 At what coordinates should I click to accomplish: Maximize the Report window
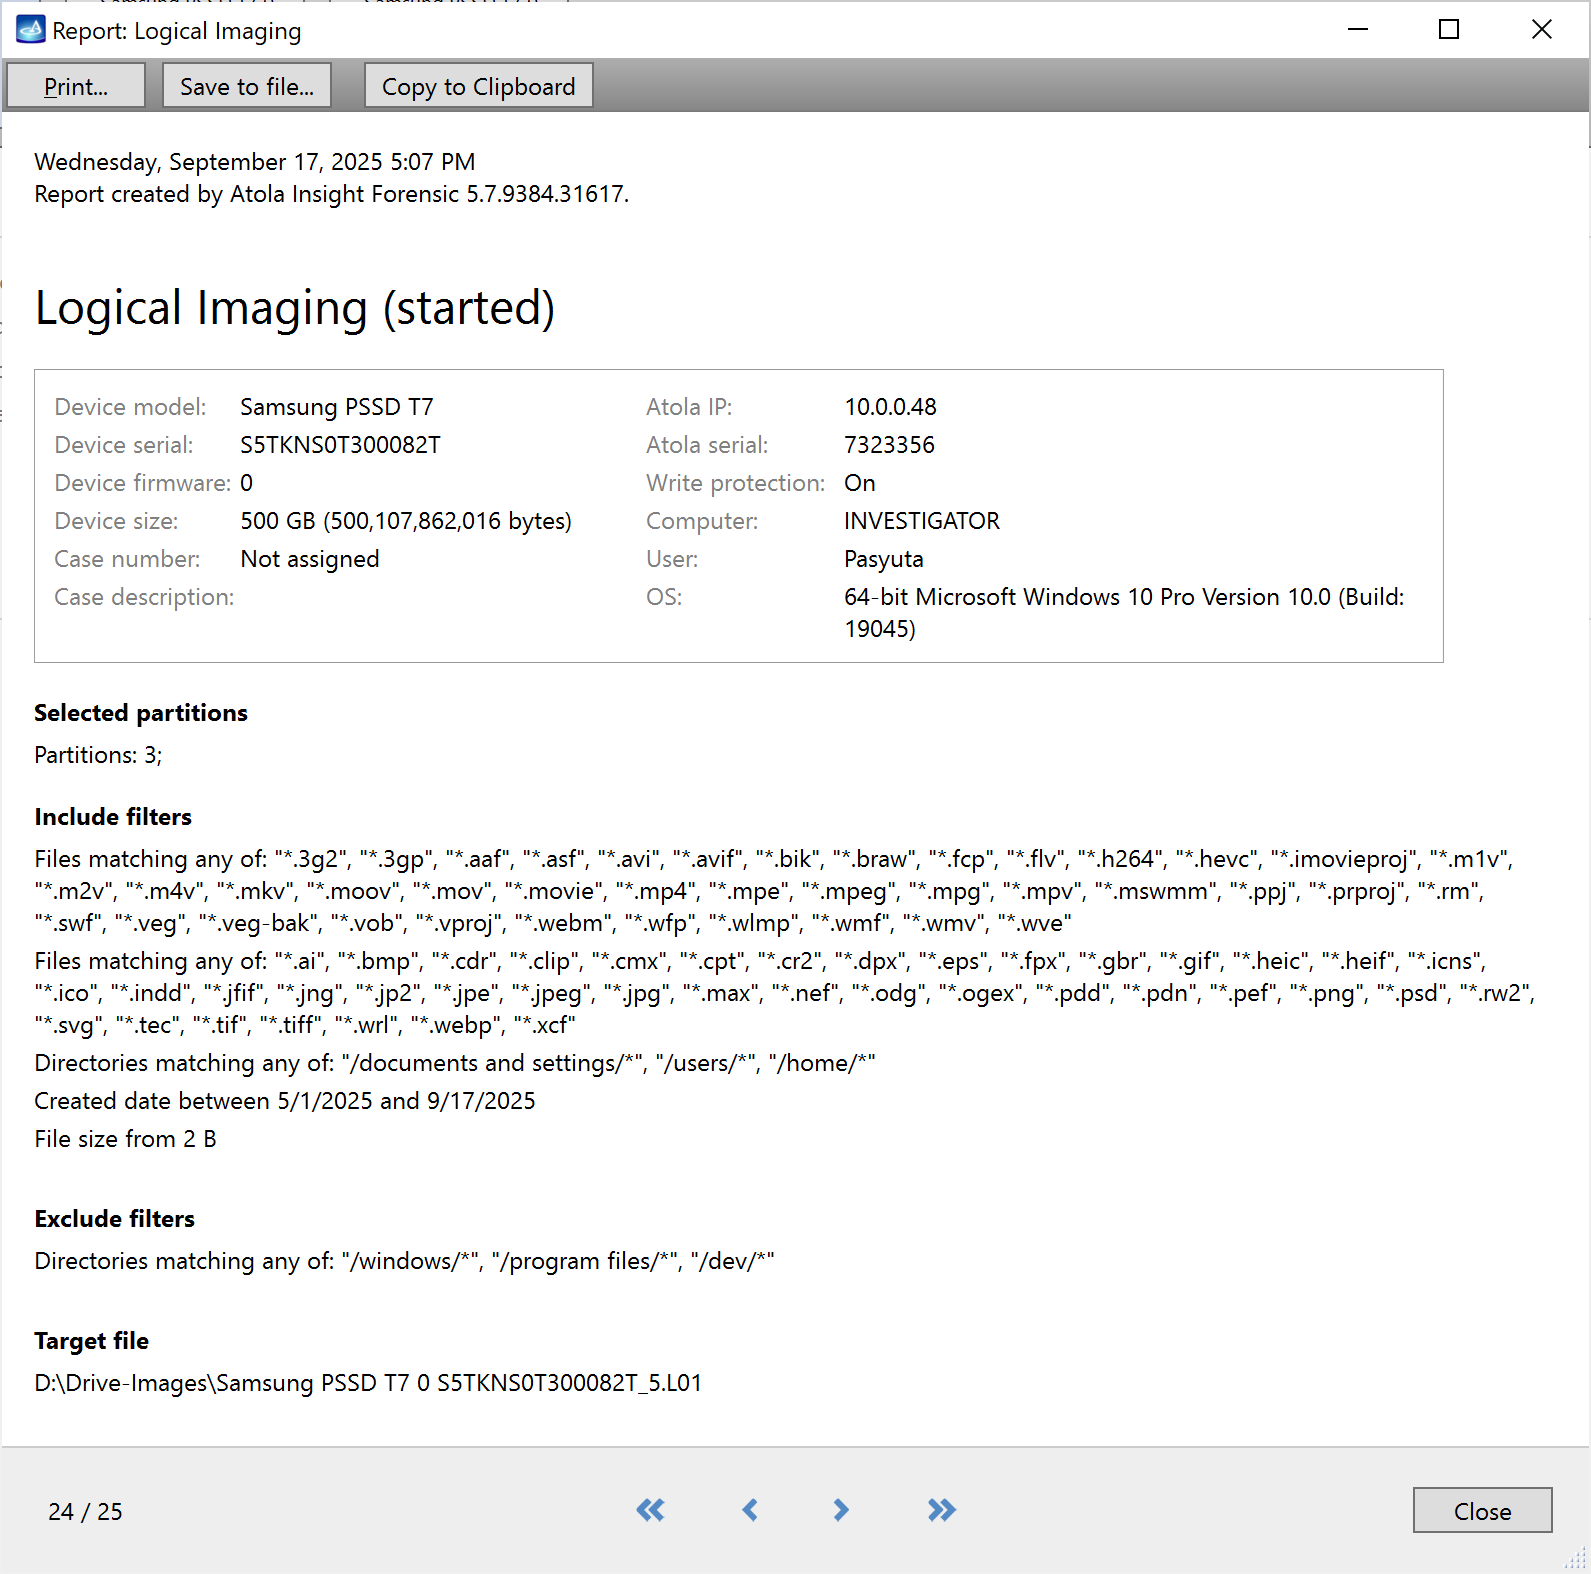click(x=1449, y=30)
